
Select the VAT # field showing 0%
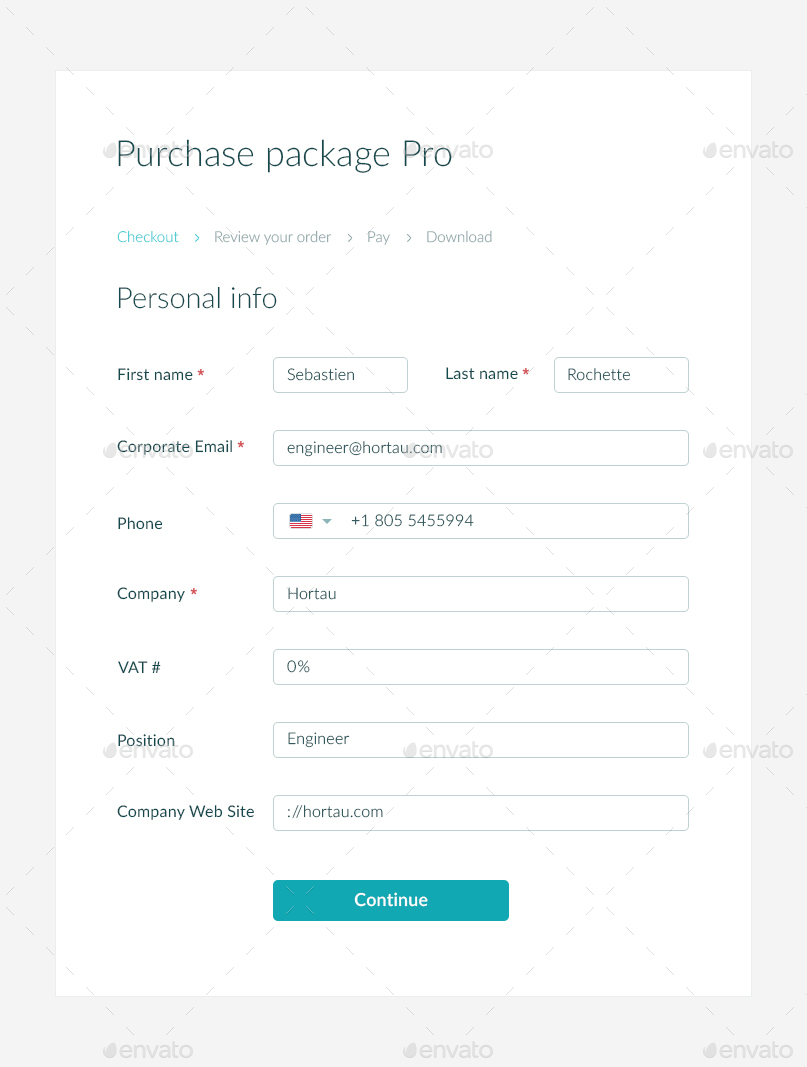[480, 667]
